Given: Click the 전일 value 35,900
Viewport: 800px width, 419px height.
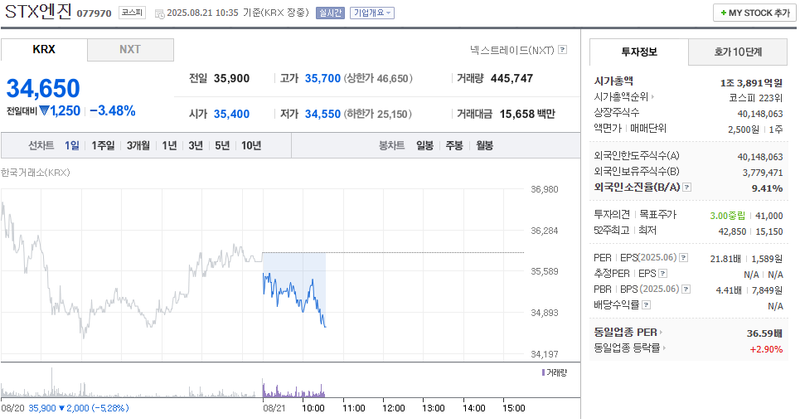Looking at the screenshot, I should (x=232, y=79).
